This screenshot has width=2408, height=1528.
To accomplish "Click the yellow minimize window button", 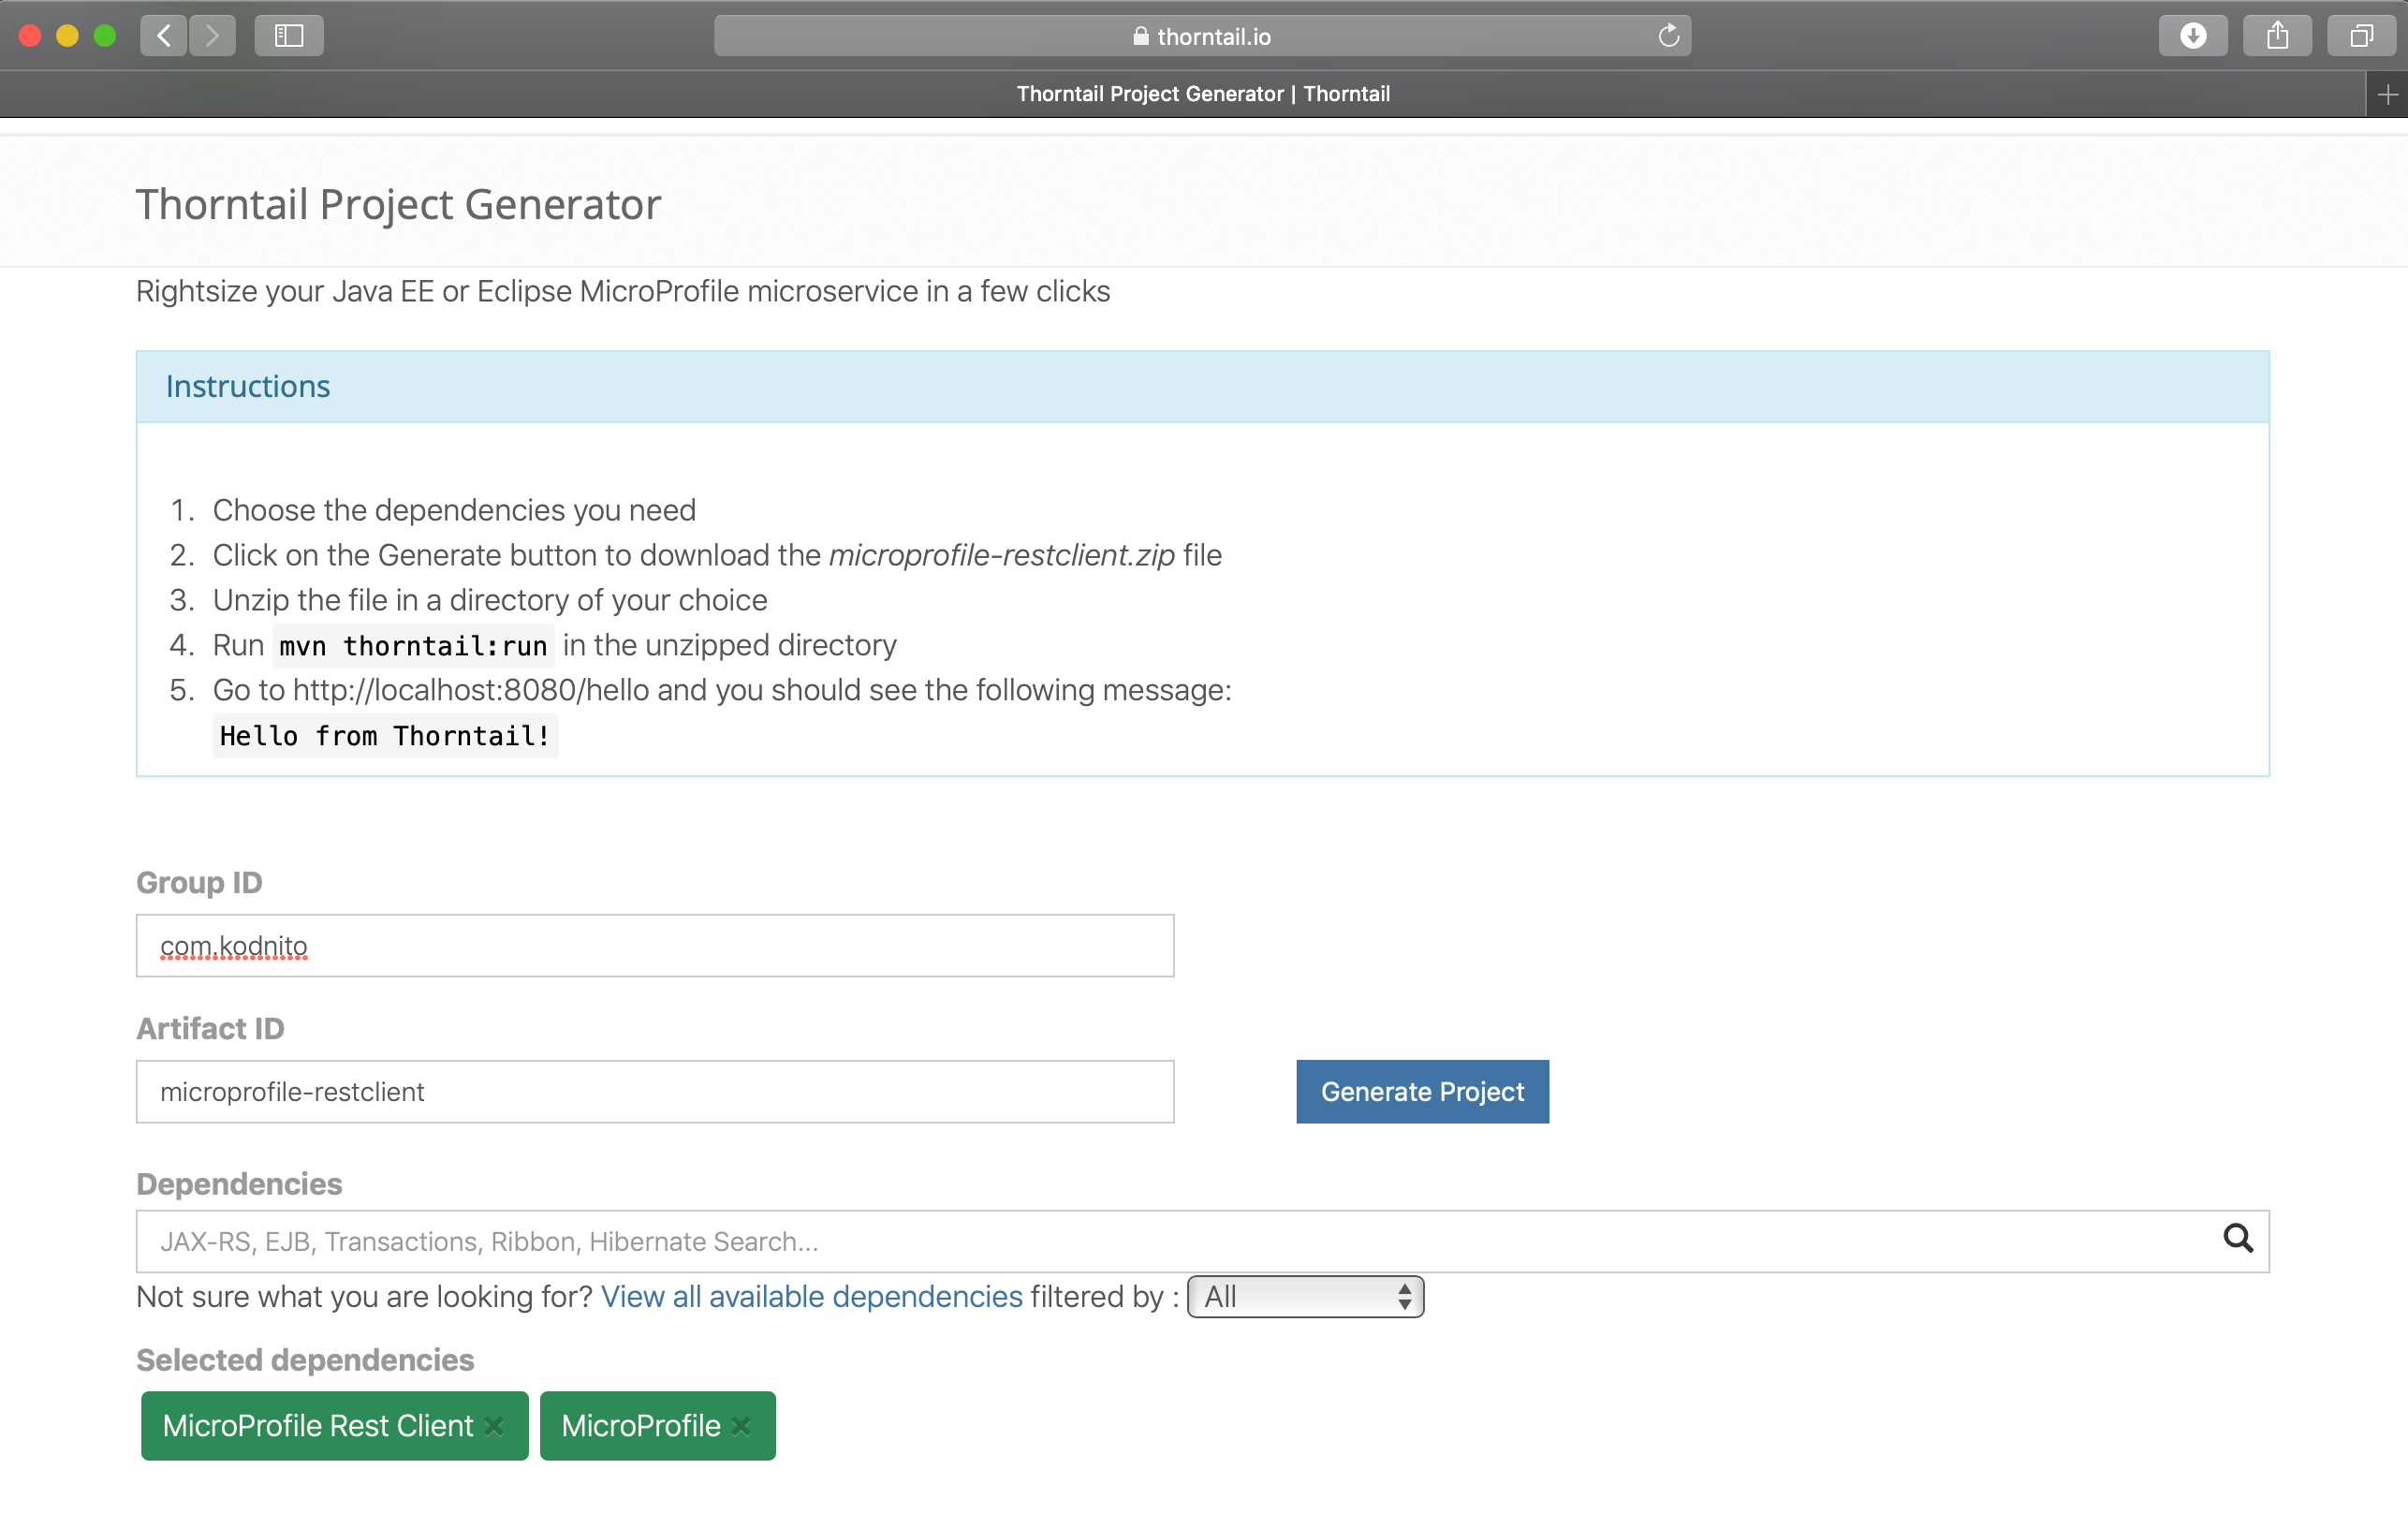I will click(x=67, y=36).
